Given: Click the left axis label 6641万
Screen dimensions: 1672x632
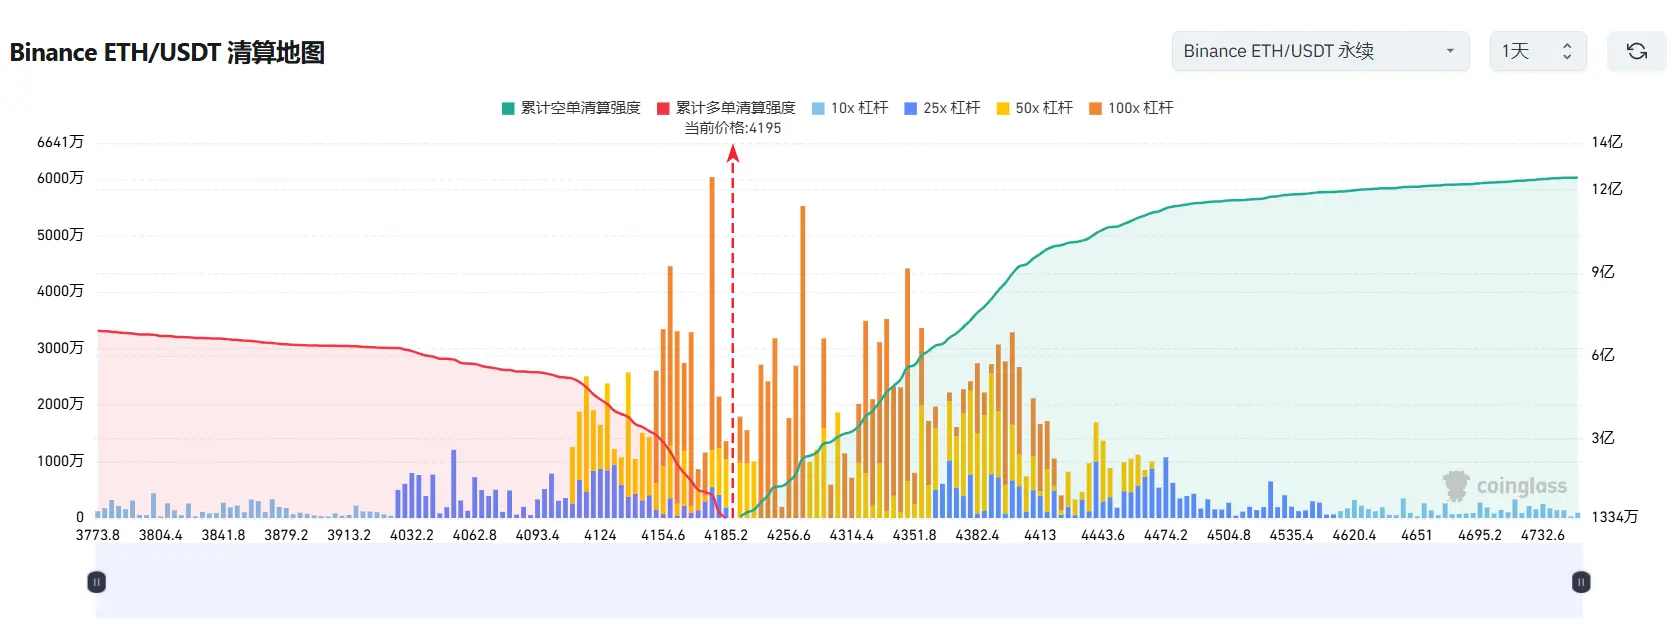Looking at the screenshot, I should 60,142.
